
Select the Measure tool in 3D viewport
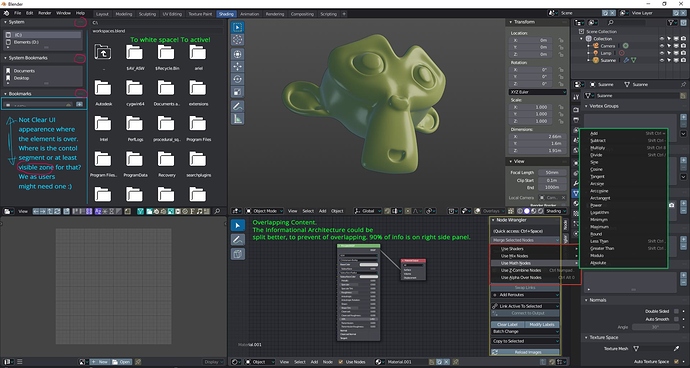238,119
